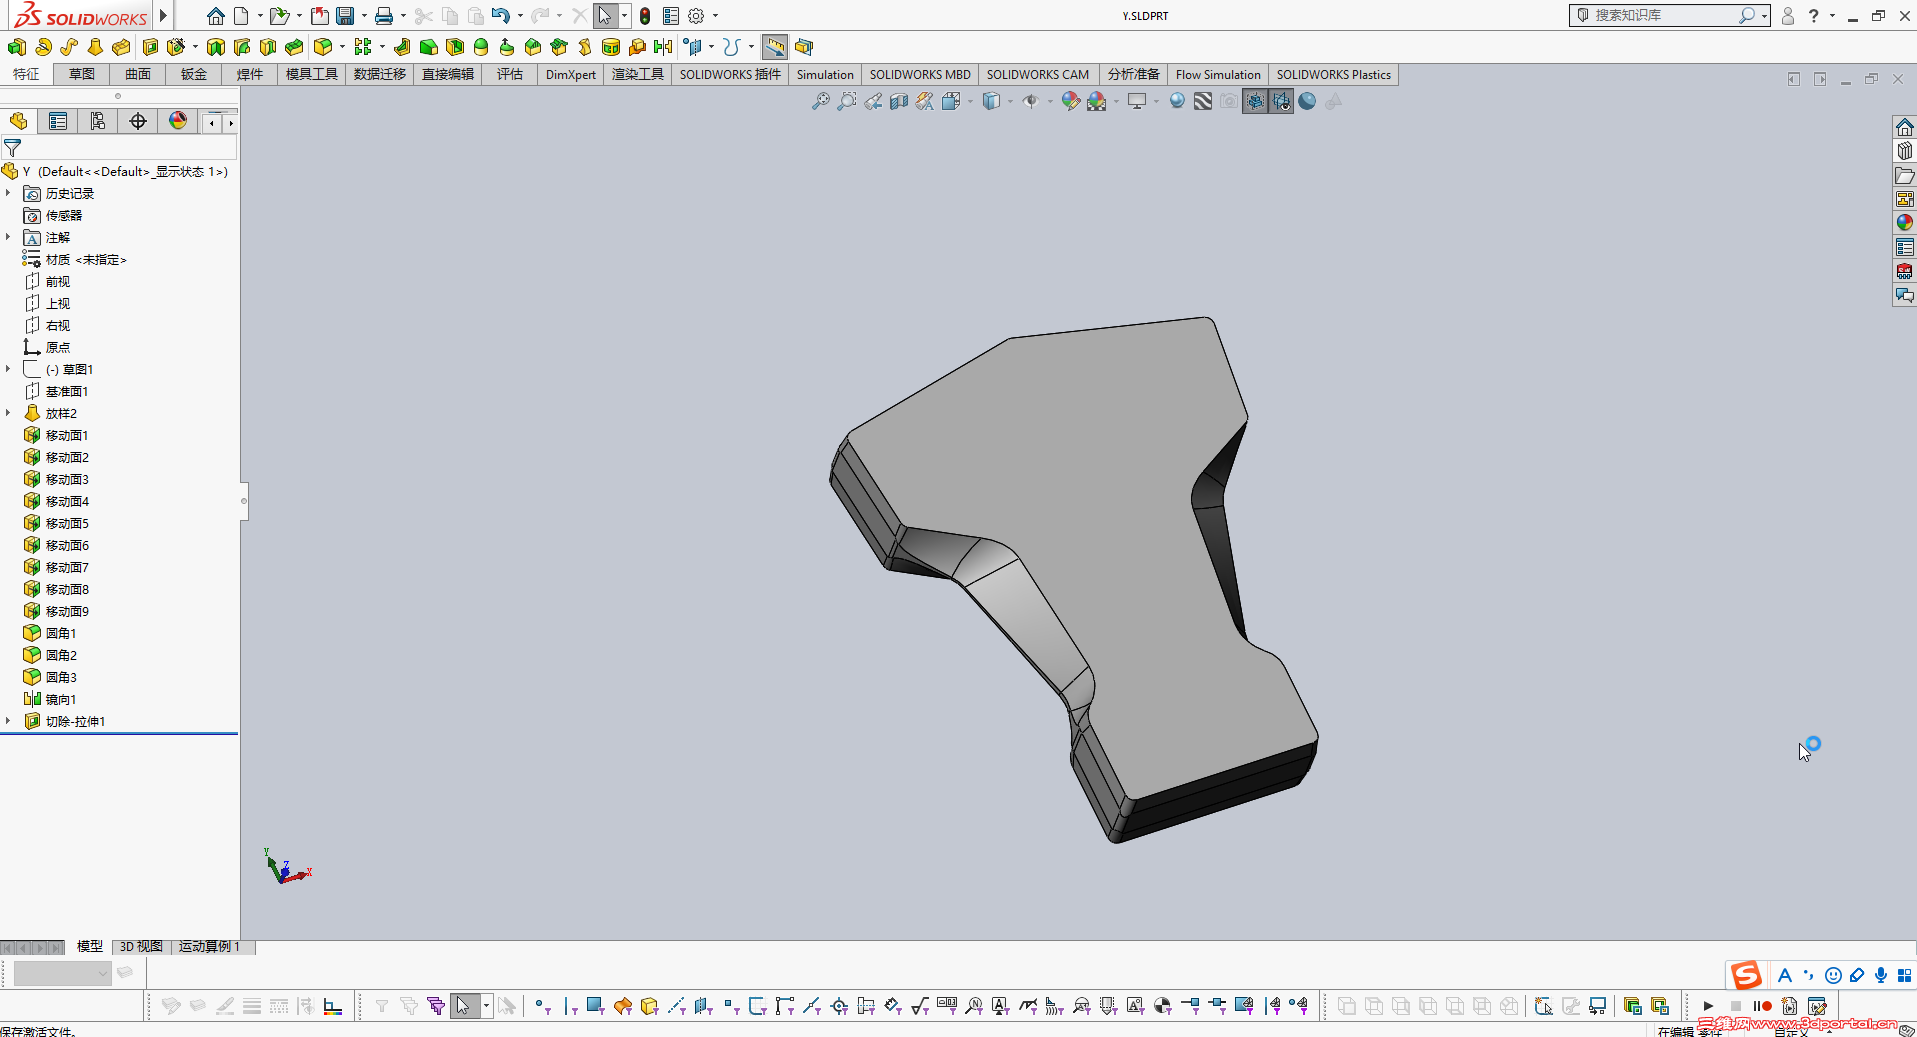The image size is (1917, 1037).
Task: Expand the 注解 annotations node
Action: point(8,237)
